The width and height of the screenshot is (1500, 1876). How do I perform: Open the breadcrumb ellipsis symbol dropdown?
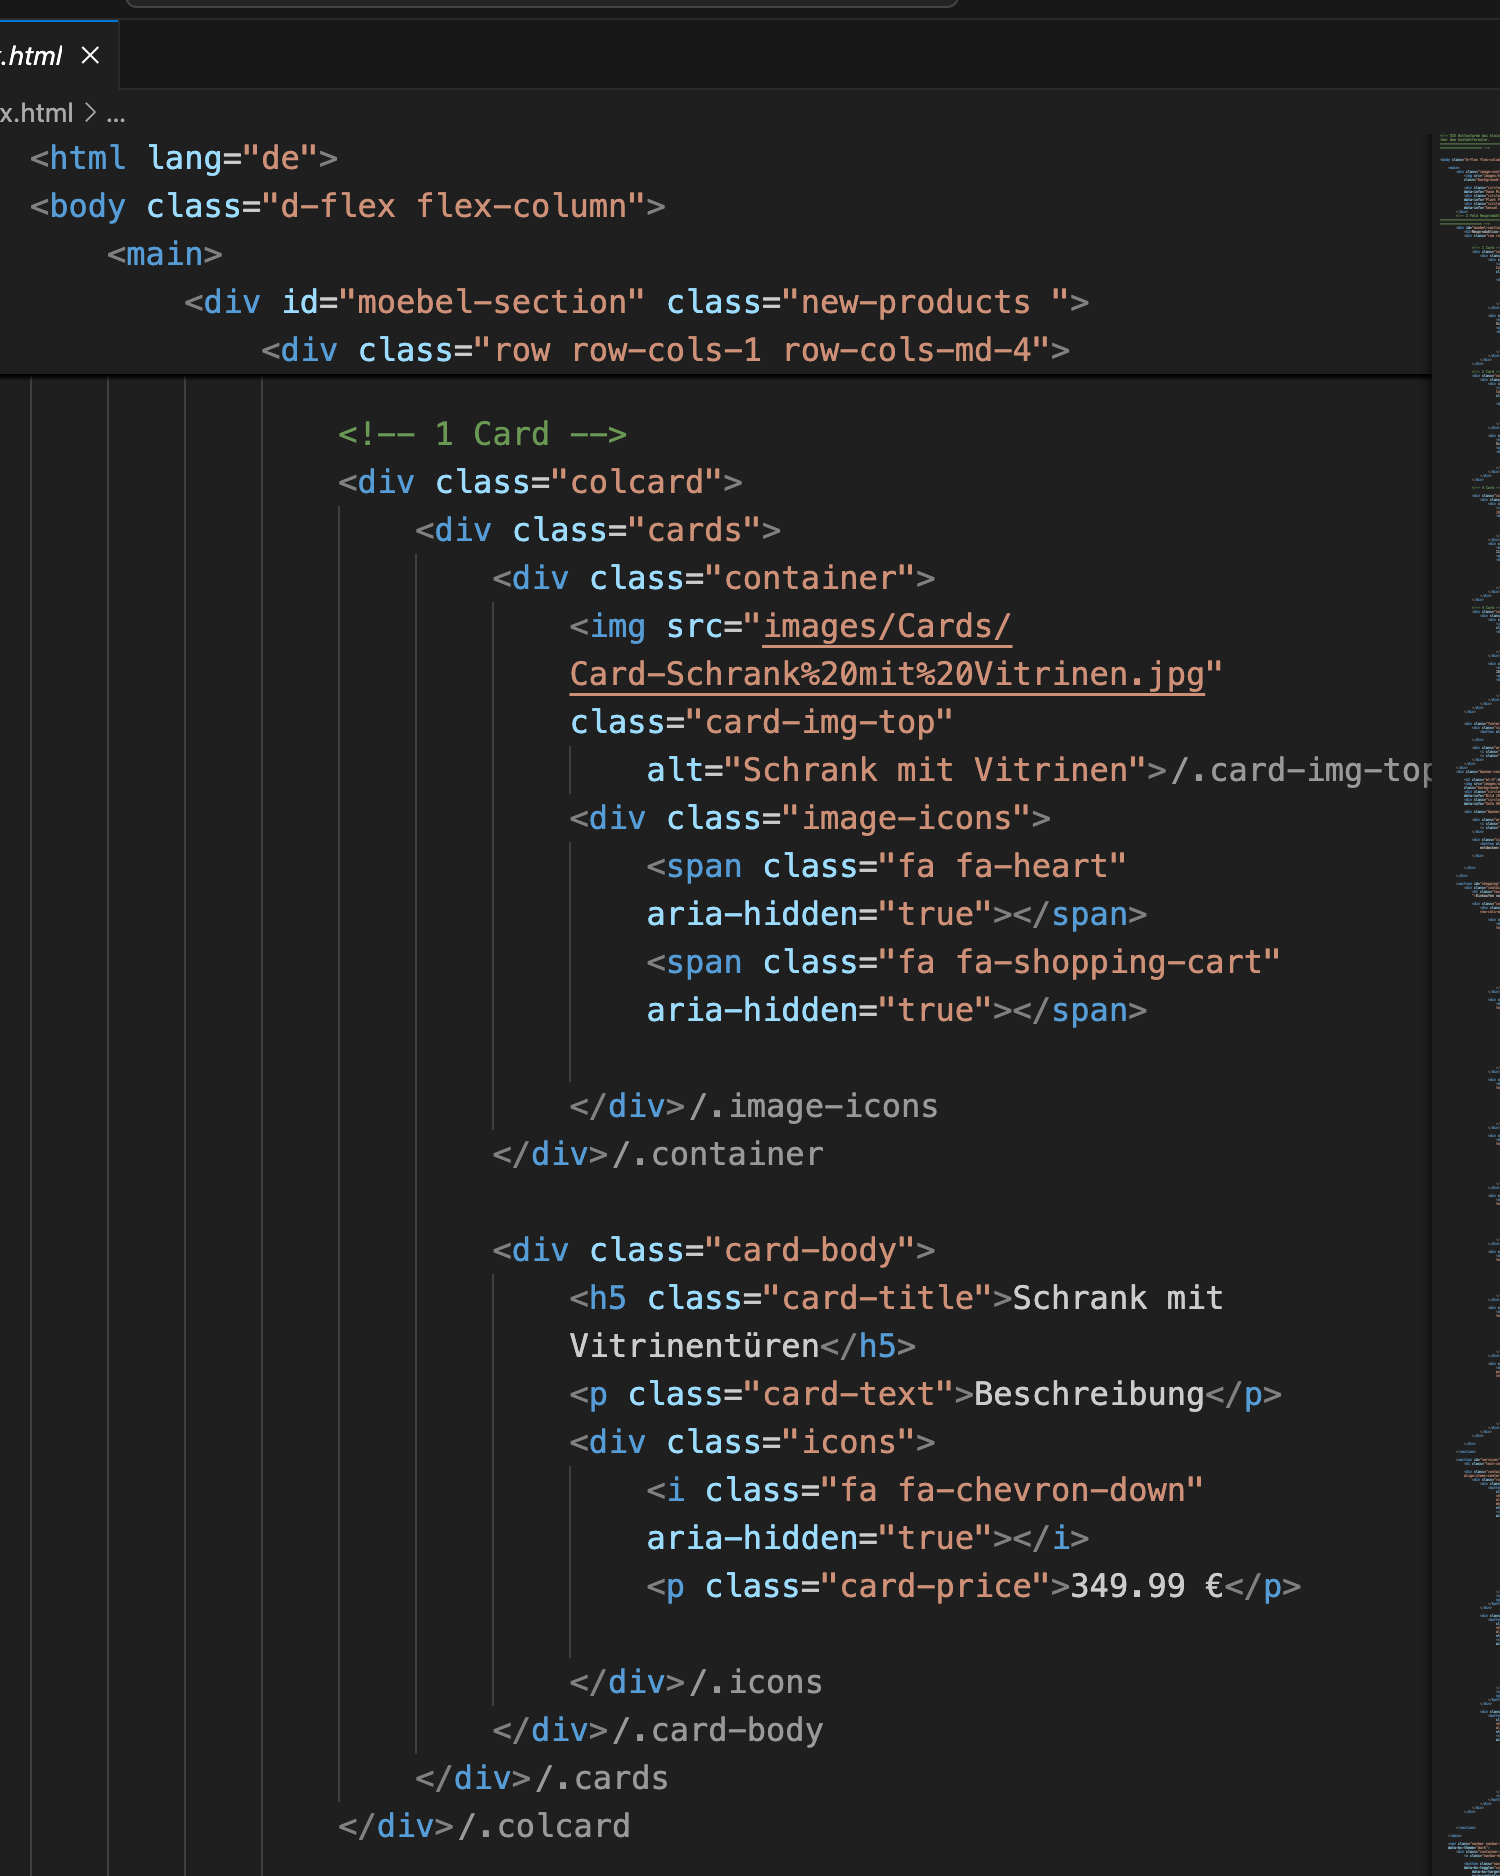click(116, 114)
